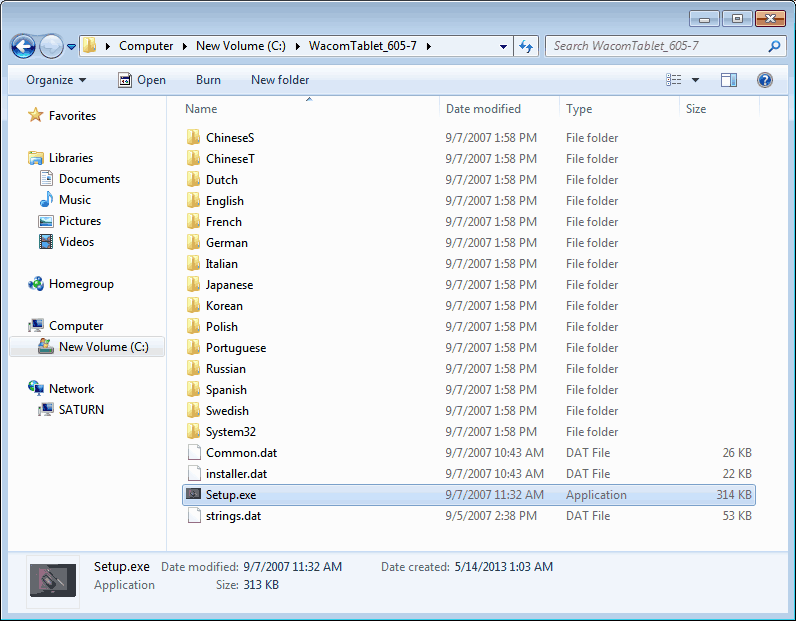Click the Italian folder icon

click(x=193, y=264)
